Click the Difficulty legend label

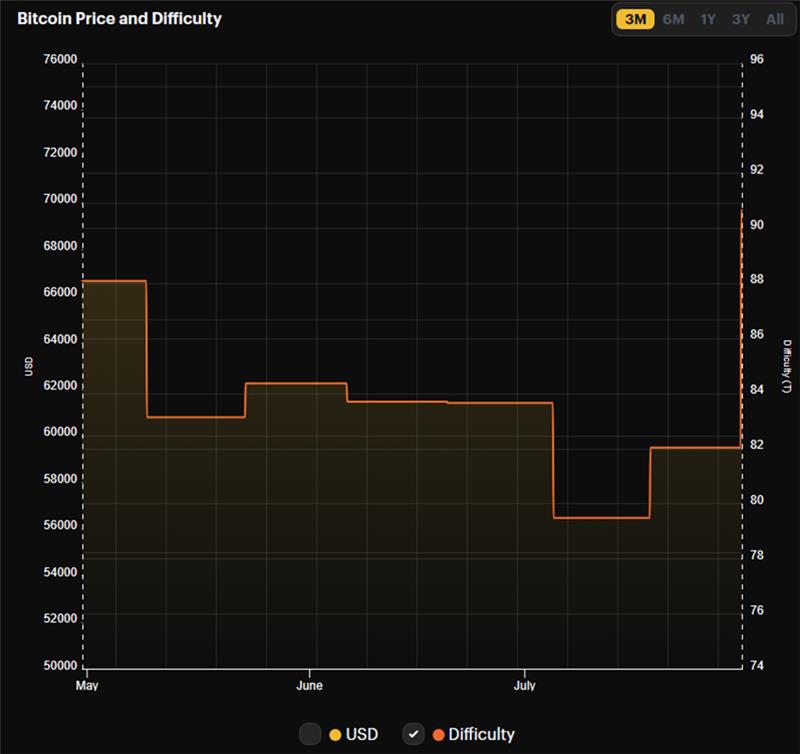tap(481, 735)
